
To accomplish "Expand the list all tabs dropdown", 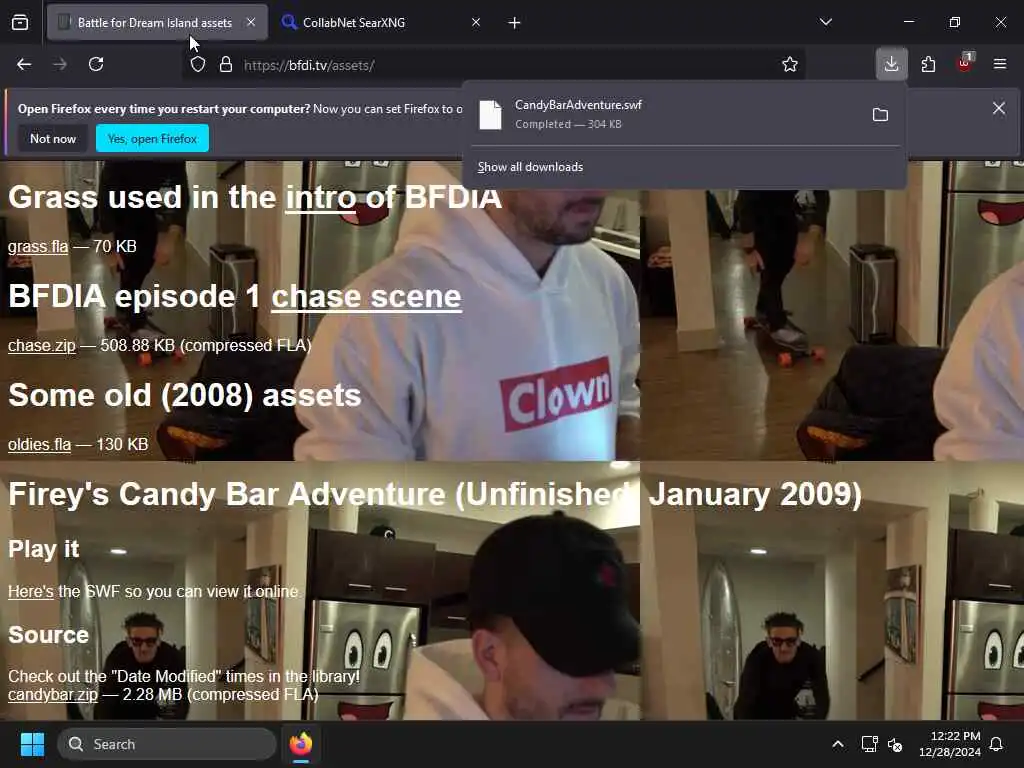I will point(825,22).
